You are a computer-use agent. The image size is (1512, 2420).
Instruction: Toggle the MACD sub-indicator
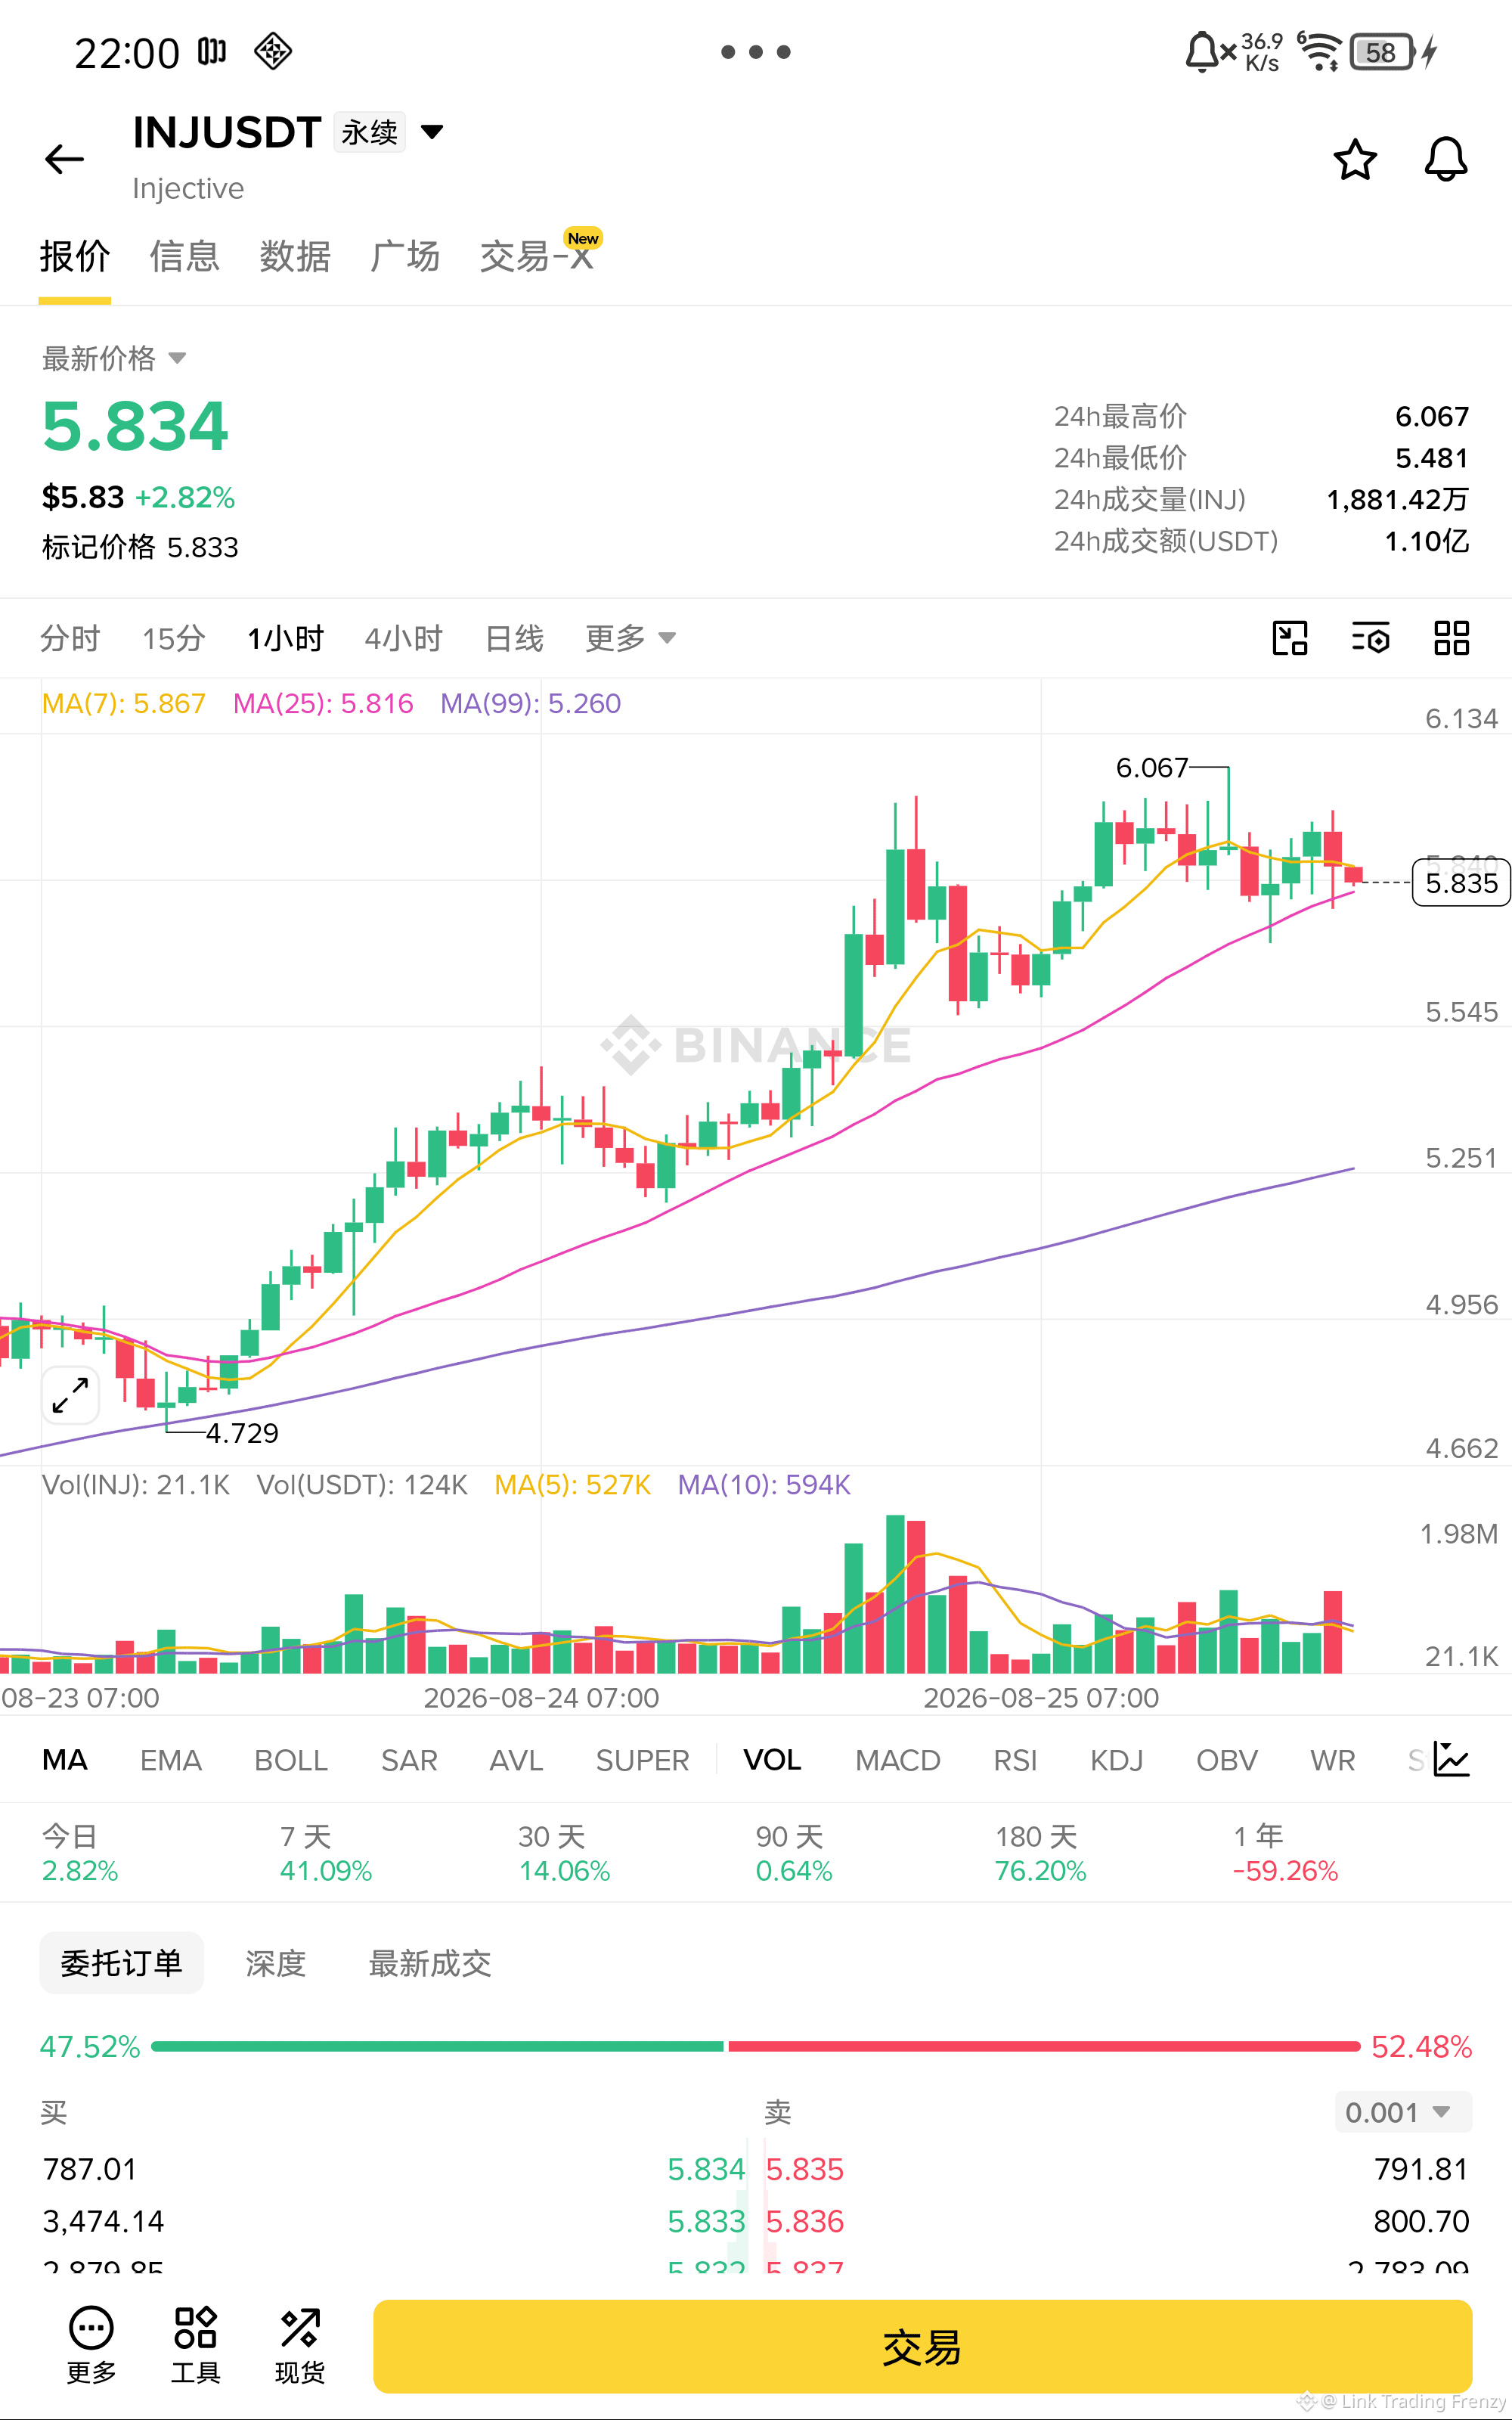tap(898, 1760)
